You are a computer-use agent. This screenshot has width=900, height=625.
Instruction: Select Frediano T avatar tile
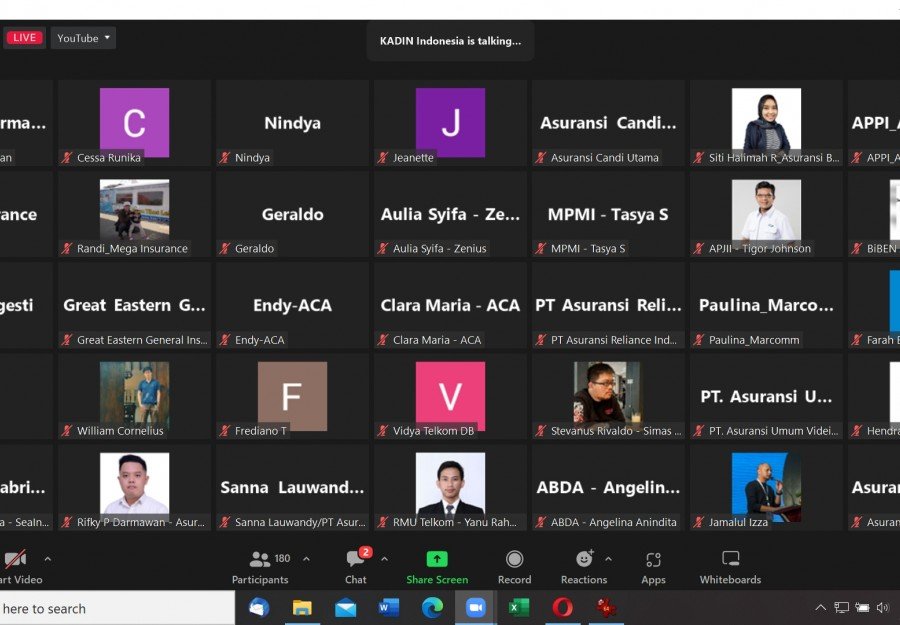(x=293, y=396)
